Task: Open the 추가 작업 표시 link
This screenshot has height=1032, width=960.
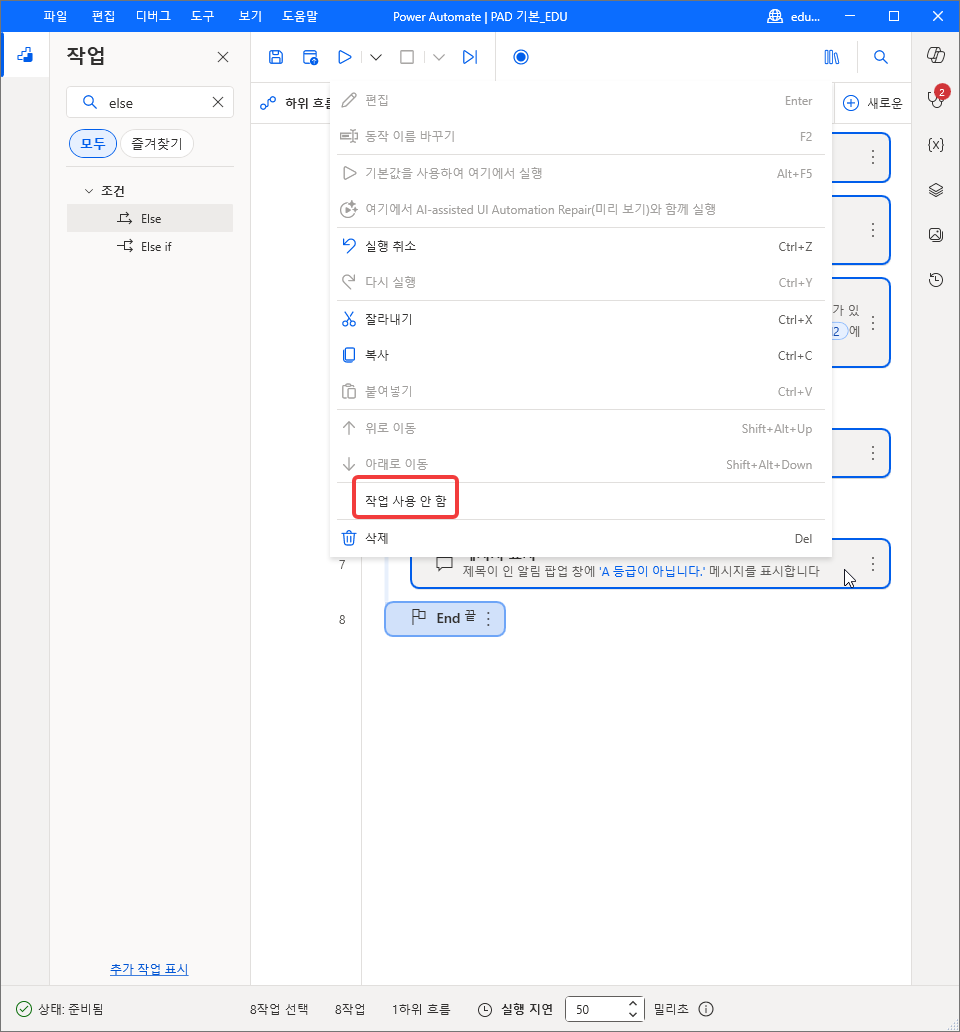Action: click(149, 969)
